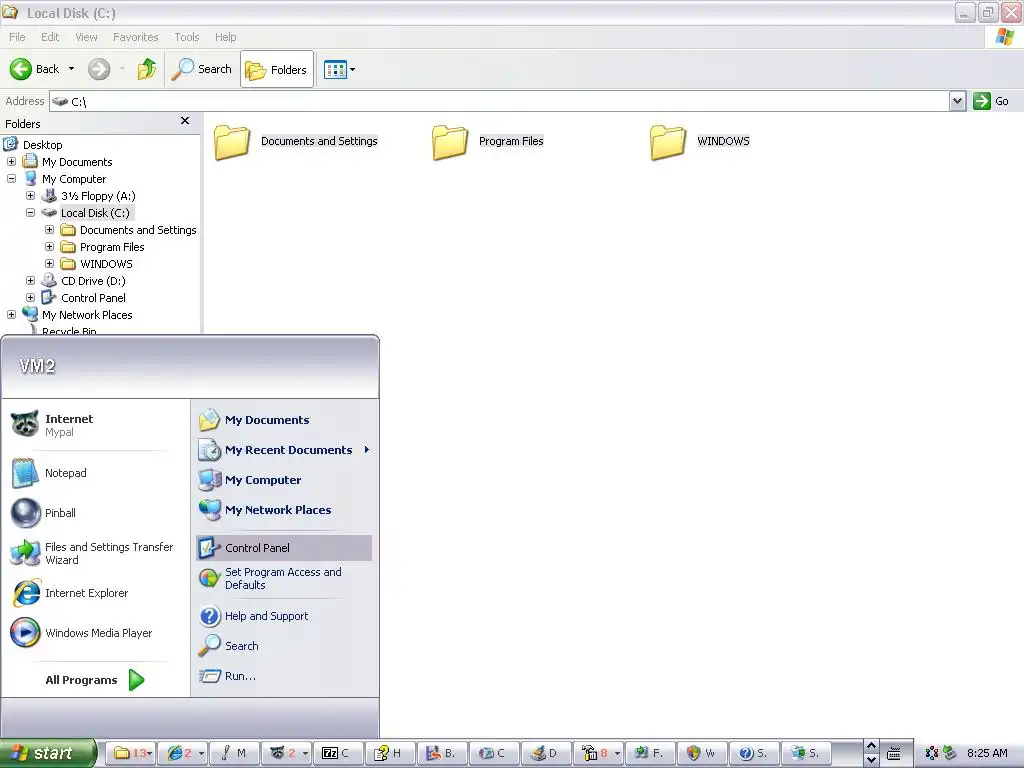
Task: Expand All Programs in Start menu
Action: [95, 680]
